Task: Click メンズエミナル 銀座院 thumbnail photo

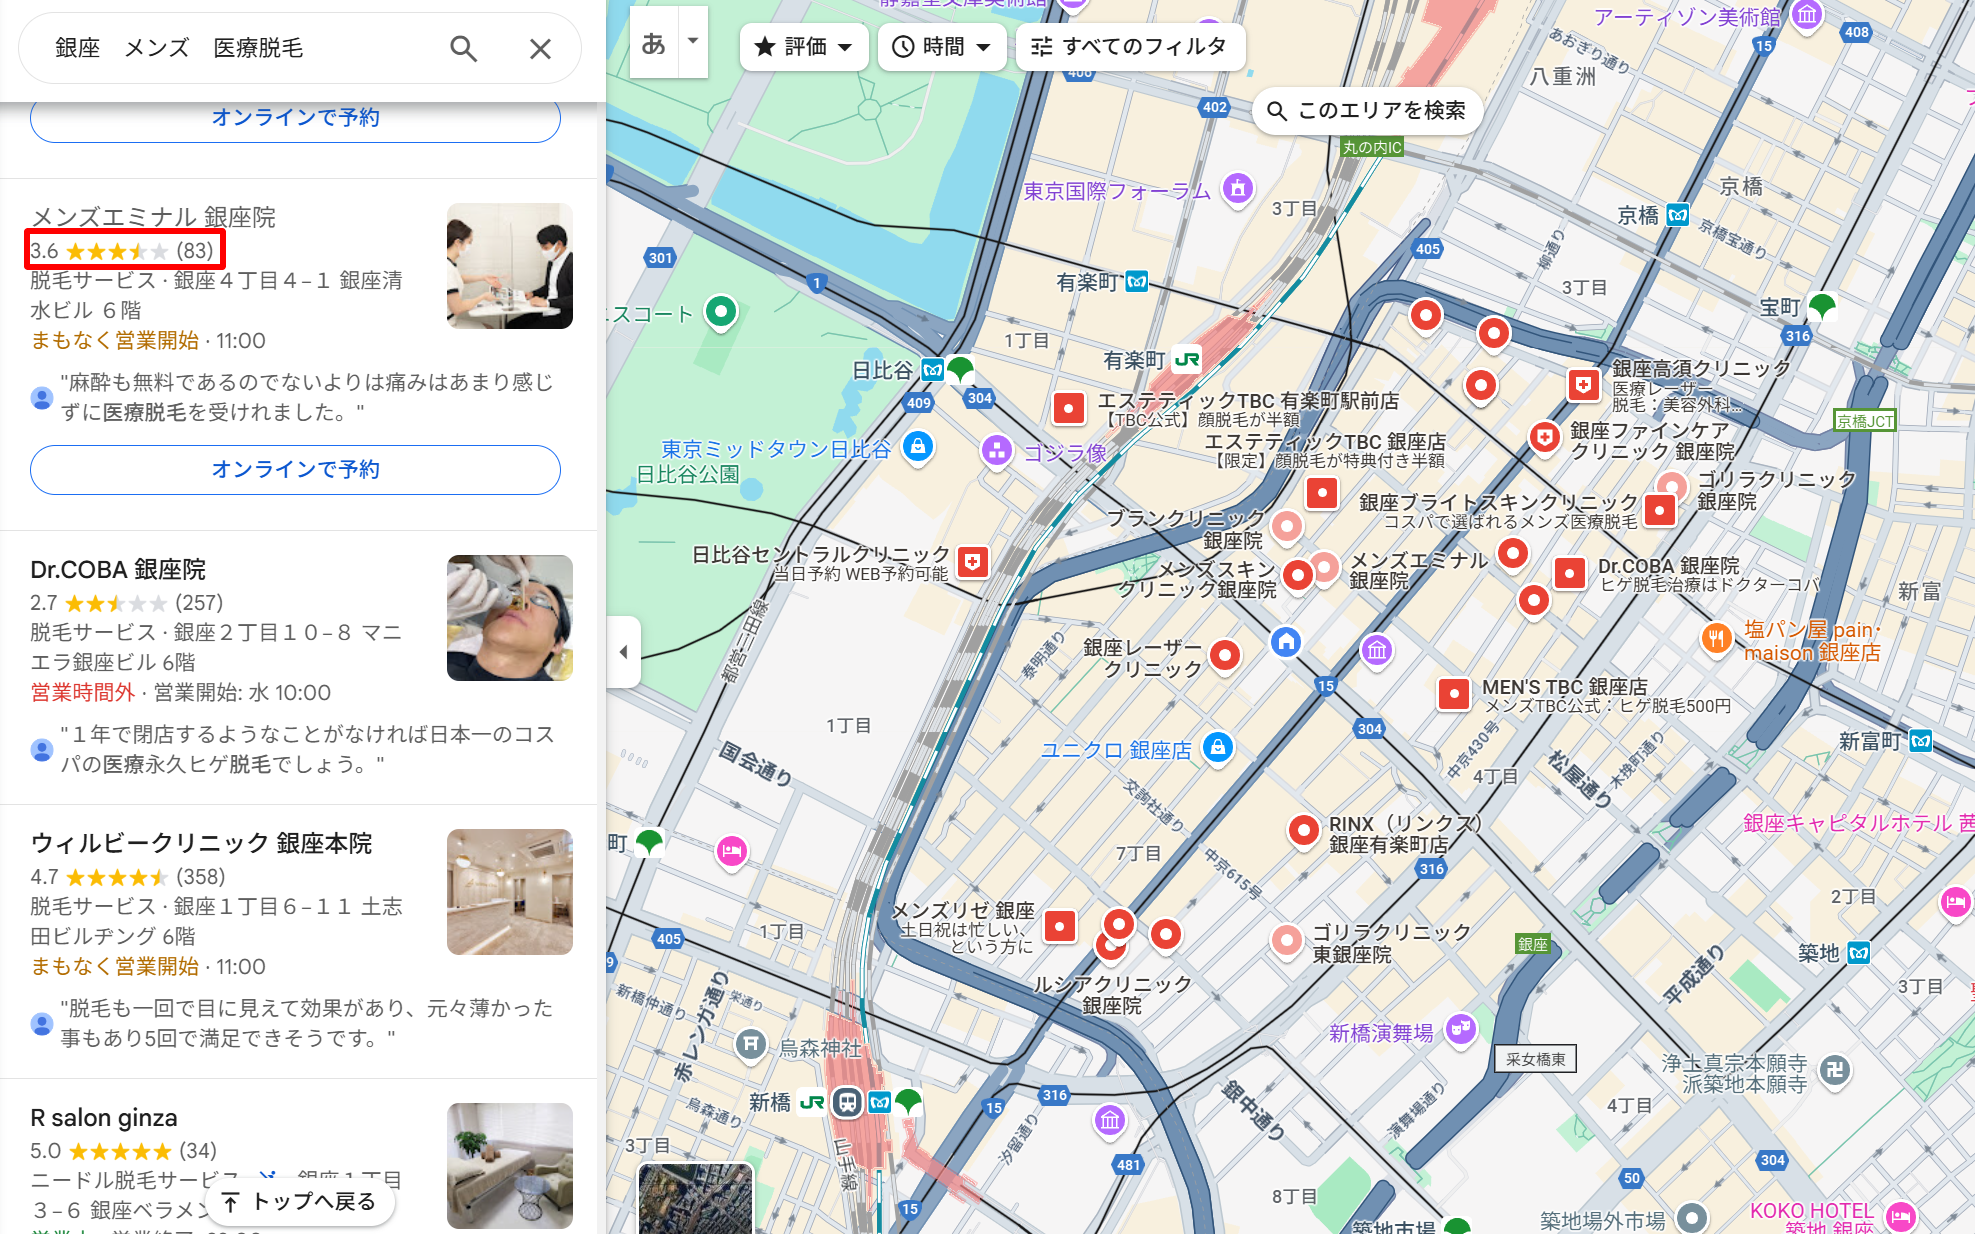Action: pos(510,266)
